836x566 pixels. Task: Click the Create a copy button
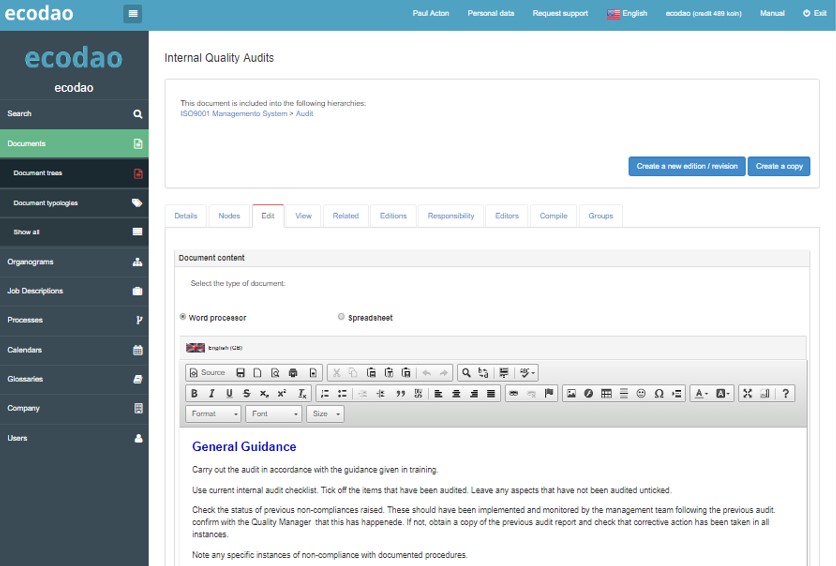click(779, 166)
